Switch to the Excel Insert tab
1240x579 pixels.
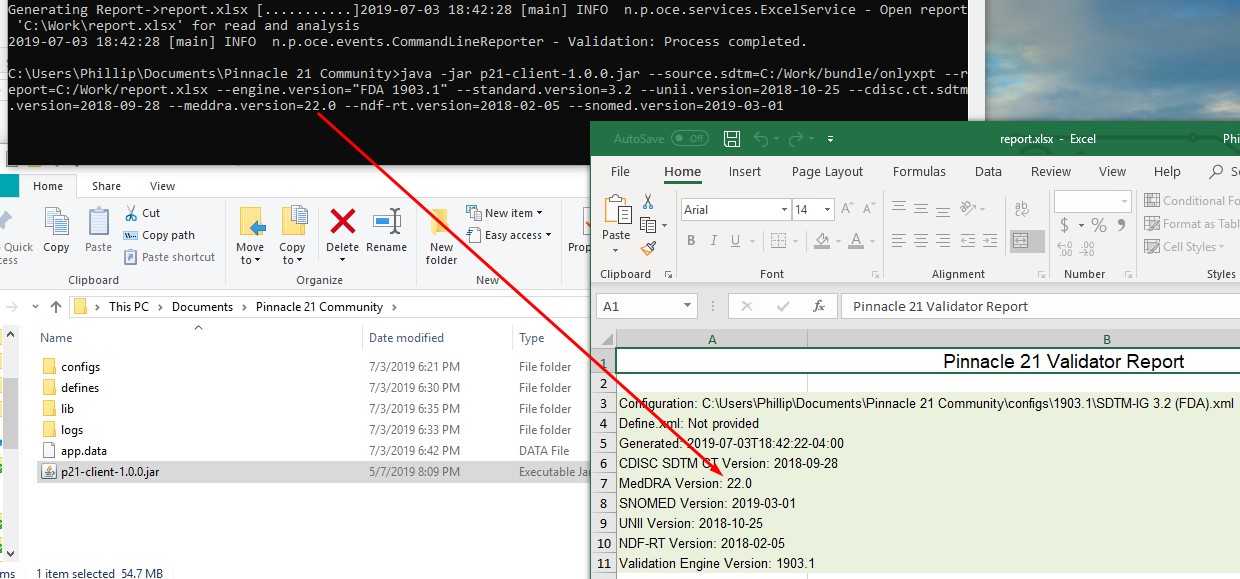tap(745, 172)
